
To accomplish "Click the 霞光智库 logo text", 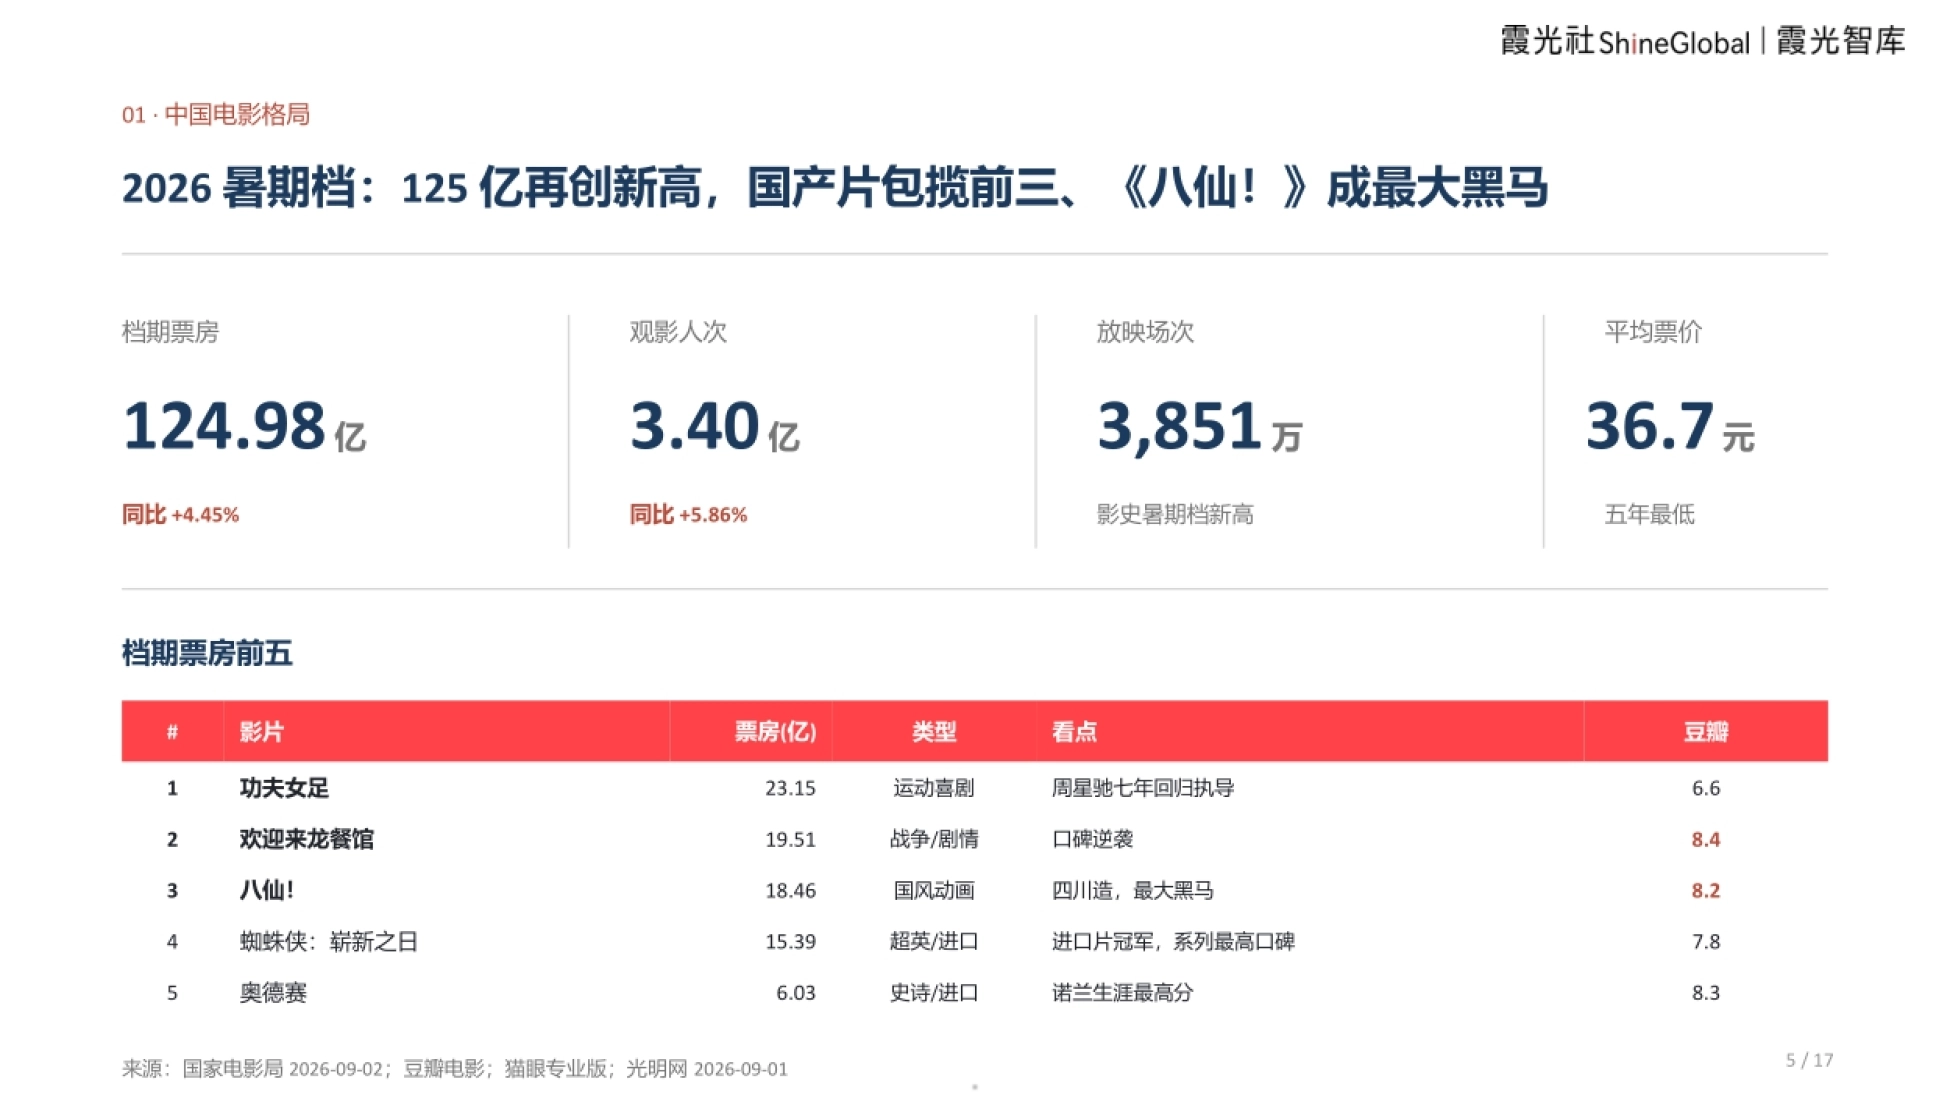I will pos(1841,41).
